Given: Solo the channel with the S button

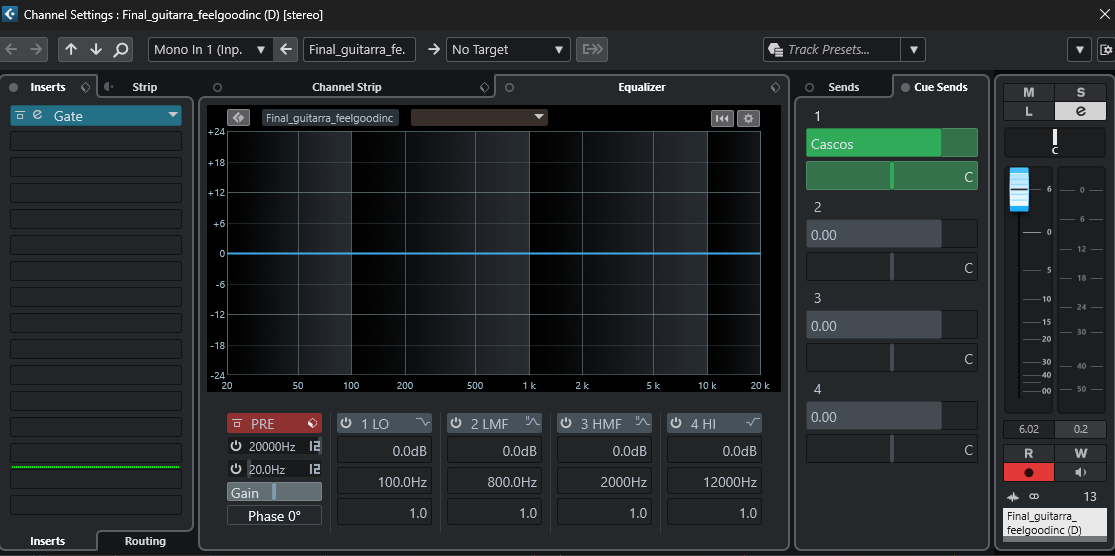Looking at the screenshot, I should point(1080,92).
